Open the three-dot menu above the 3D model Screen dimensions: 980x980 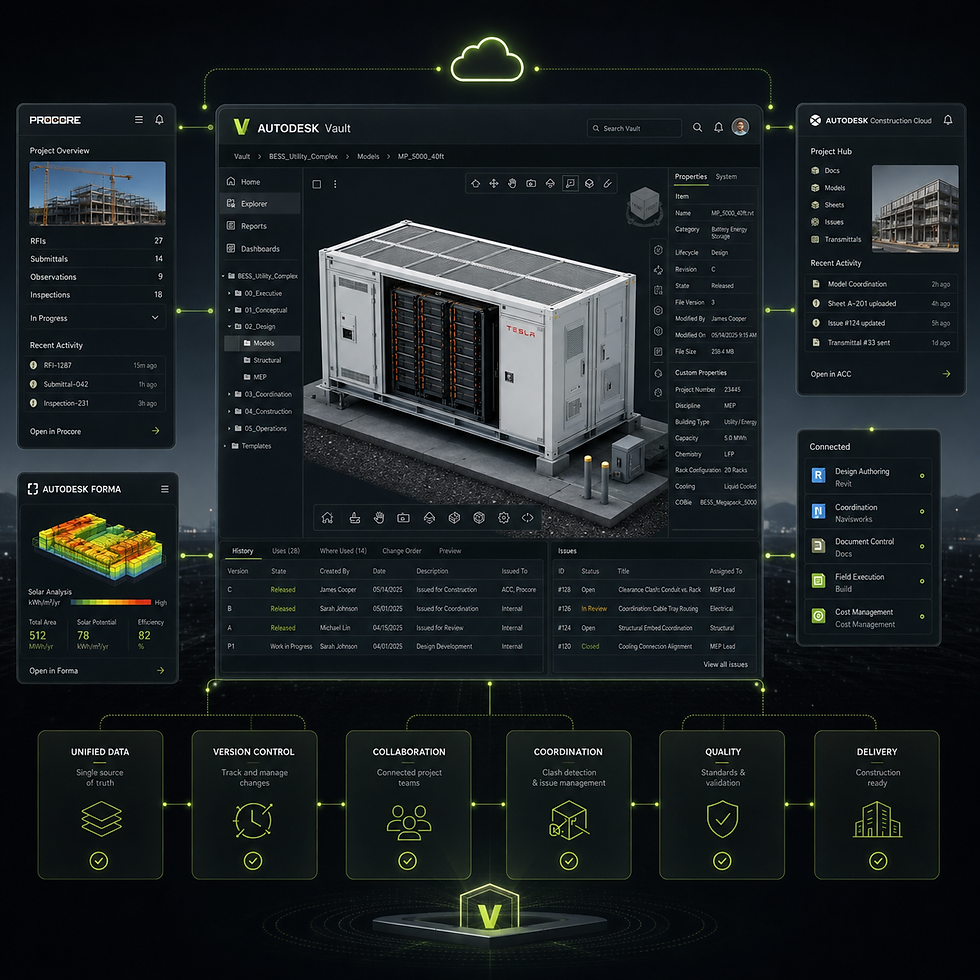(336, 184)
